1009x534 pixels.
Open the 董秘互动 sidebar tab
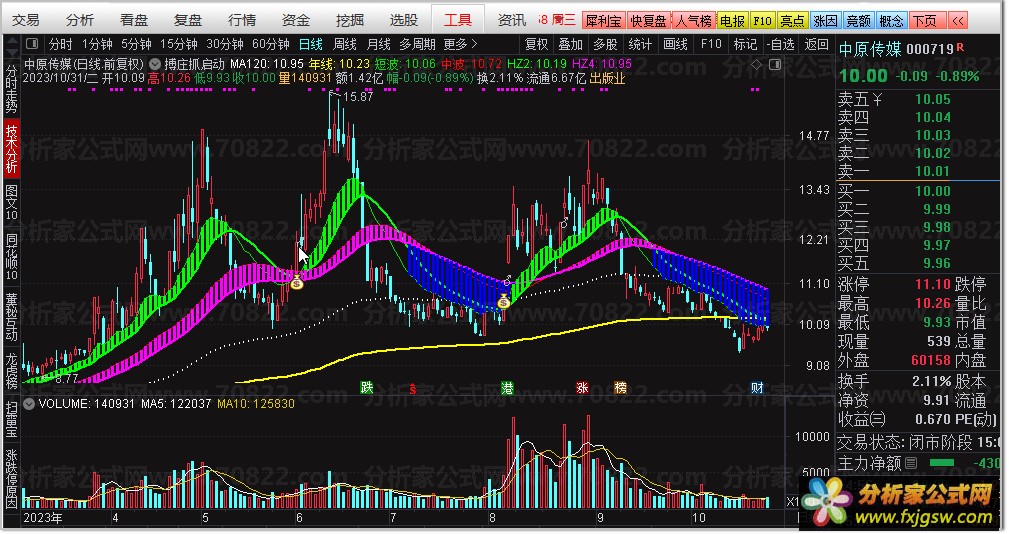click(x=12, y=316)
